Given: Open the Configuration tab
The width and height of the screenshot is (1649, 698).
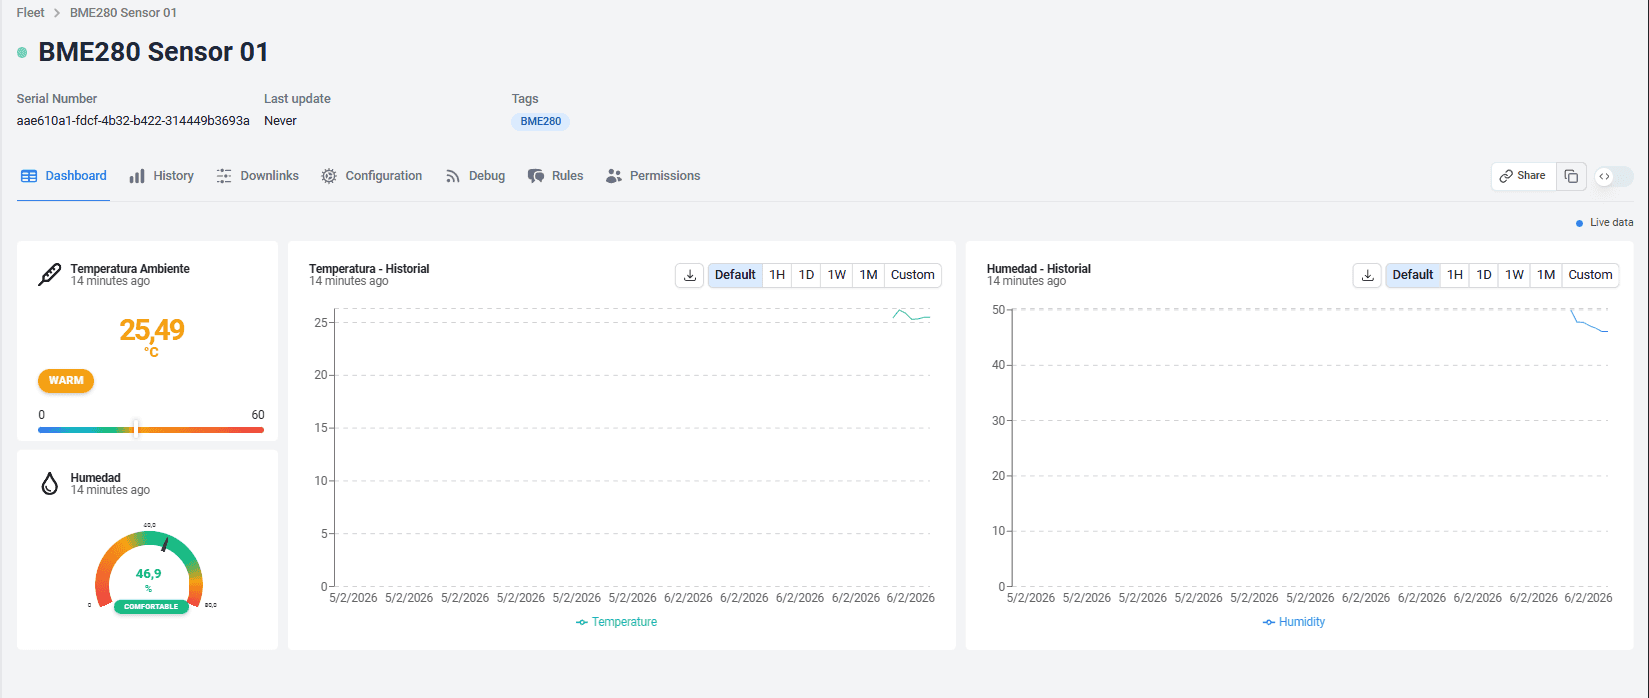Looking at the screenshot, I should pos(372,176).
